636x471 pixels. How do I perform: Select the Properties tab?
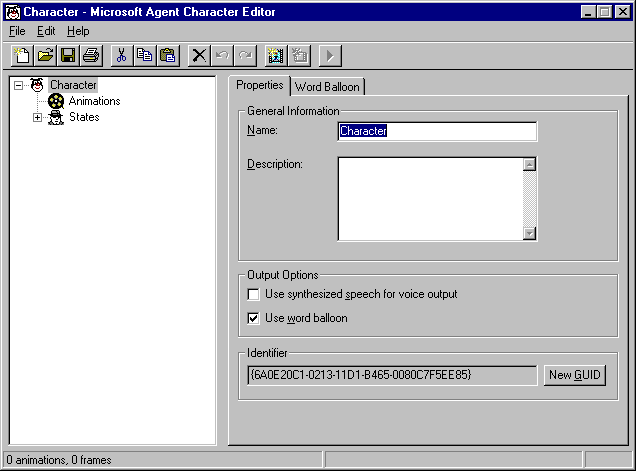tap(260, 85)
